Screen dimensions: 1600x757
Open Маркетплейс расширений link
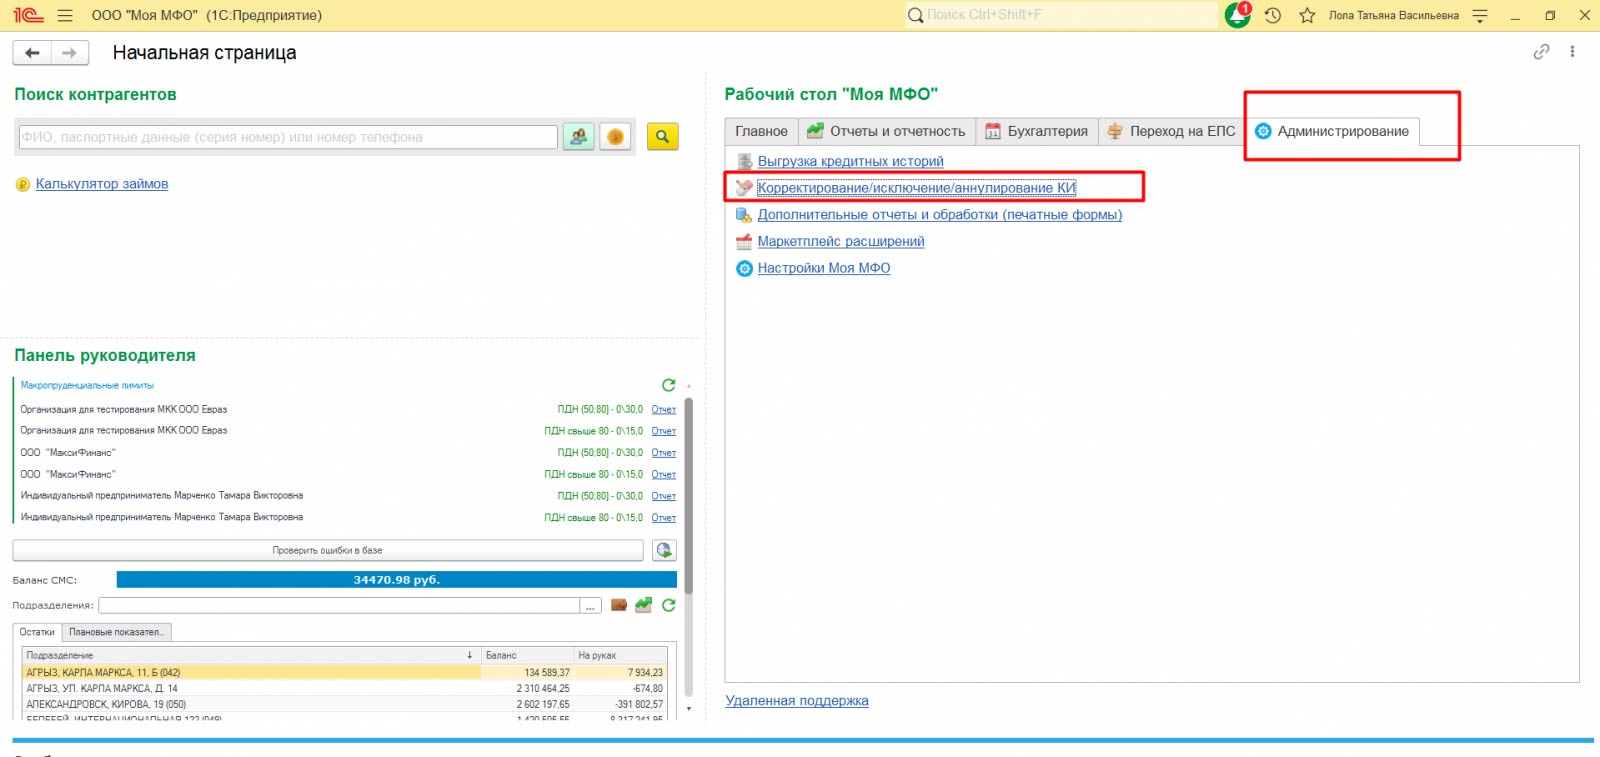click(841, 241)
